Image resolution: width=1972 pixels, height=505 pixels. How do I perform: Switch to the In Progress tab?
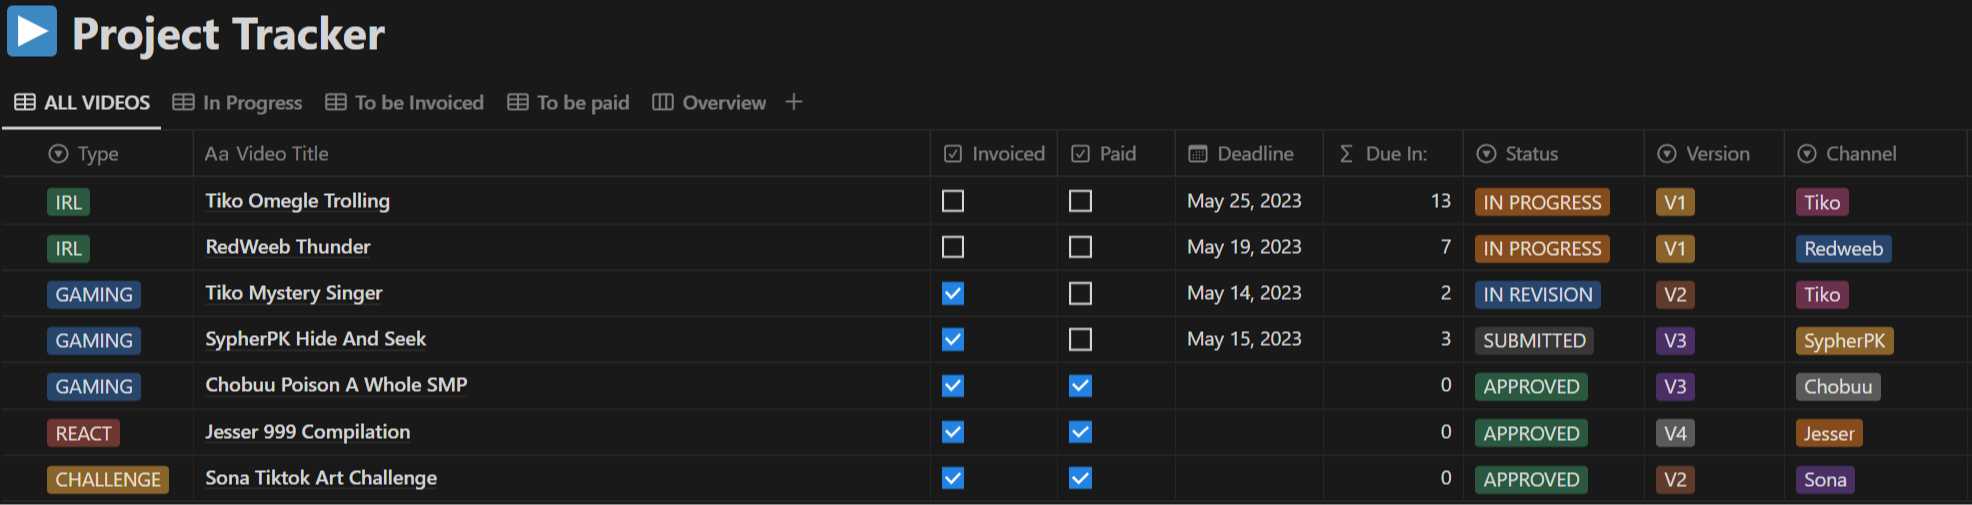coord(238,102)
